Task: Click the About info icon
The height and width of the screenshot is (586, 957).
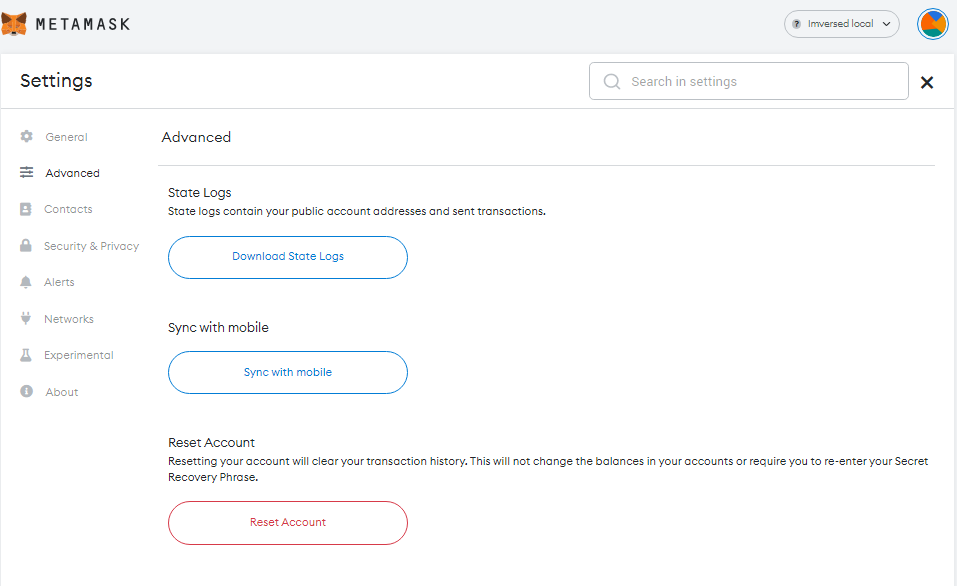Action: pyautogui.click(x=26, y=391)
